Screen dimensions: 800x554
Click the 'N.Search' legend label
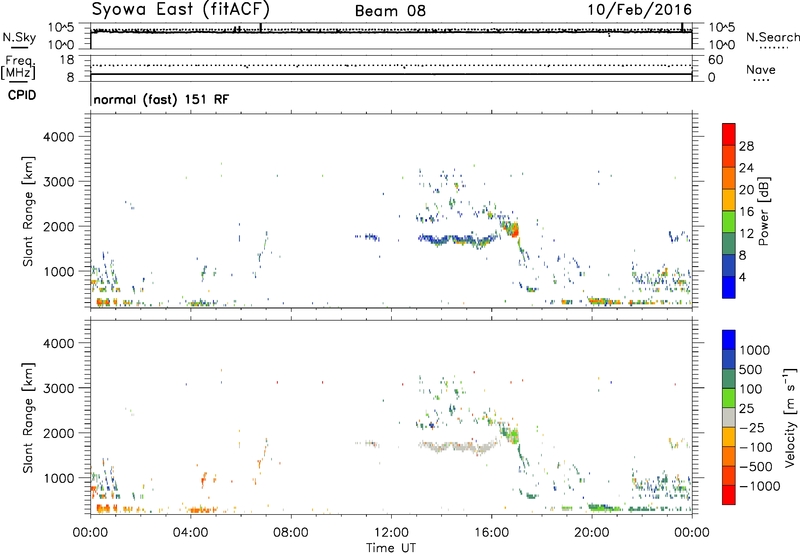(772, 37)
